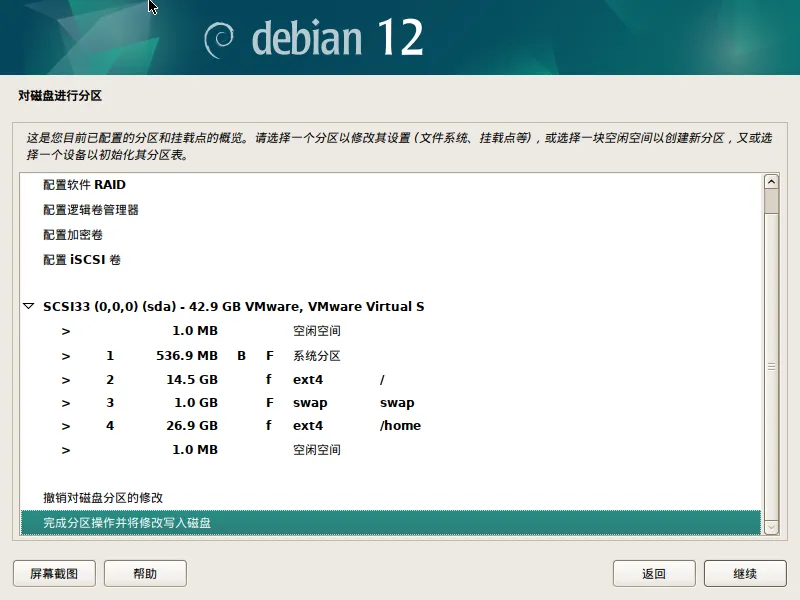Click the 'ext4' filesystem text on partition 2
Screen dimensions: 800x600
coord(308,380)
